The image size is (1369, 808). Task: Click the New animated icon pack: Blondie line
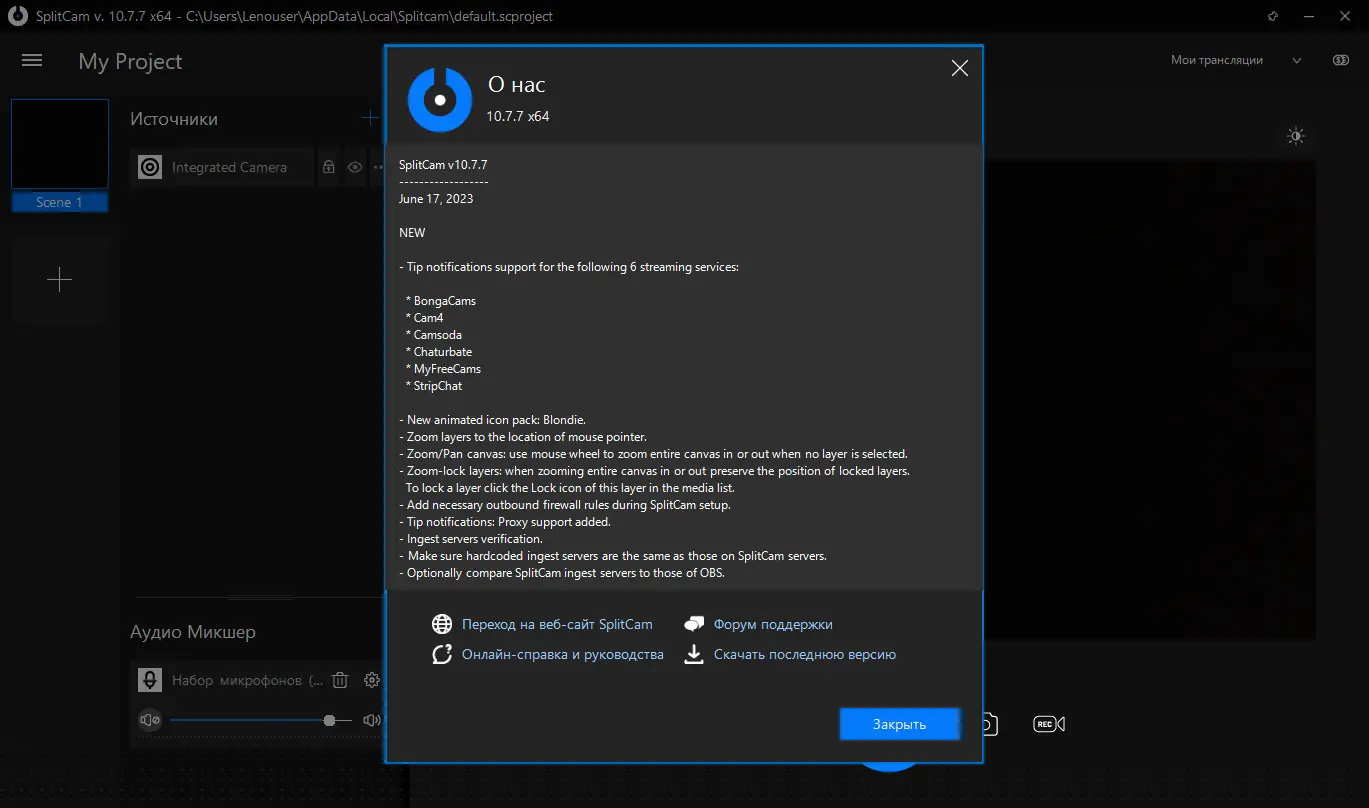pos(492,420)
